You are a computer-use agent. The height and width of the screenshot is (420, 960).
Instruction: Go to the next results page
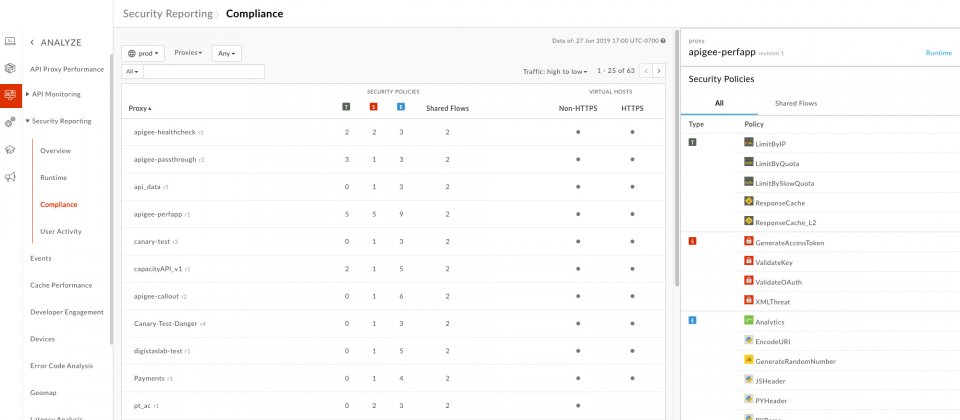pyautogui.click(x=659, y=70)
